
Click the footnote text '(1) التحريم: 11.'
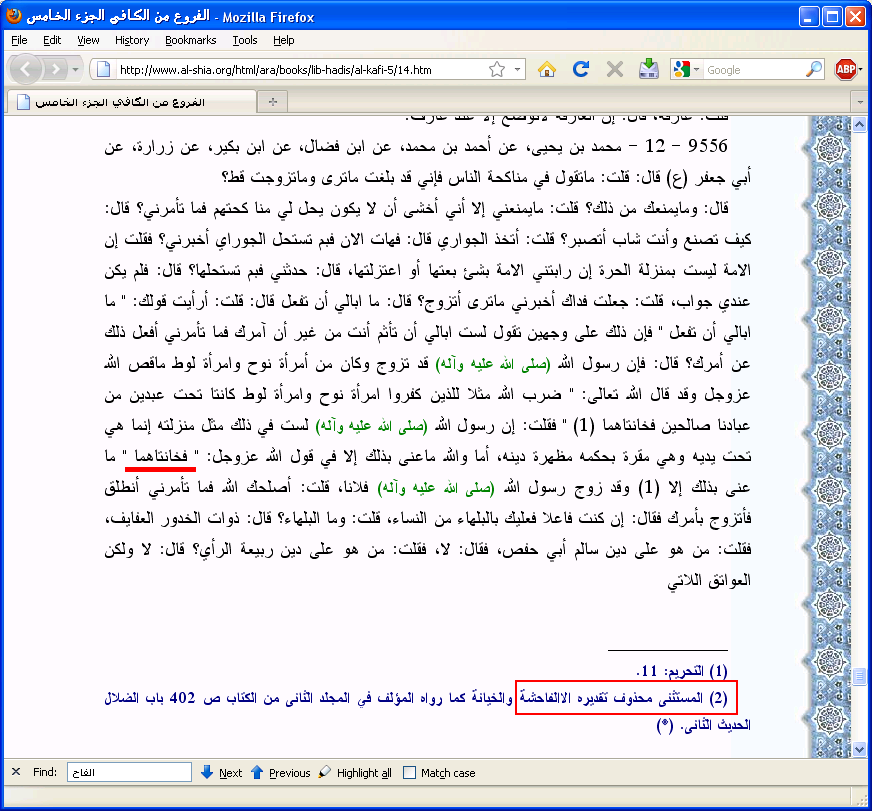coord(682,671)
